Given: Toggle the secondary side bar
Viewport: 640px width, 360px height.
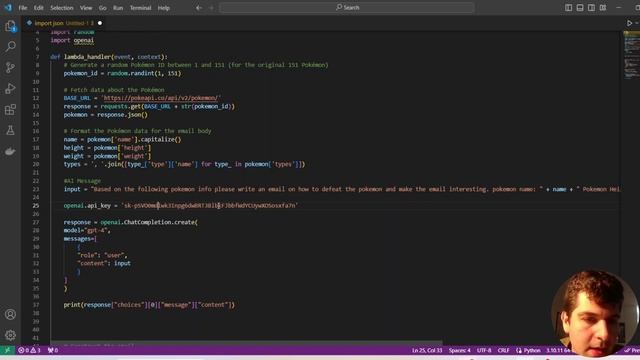Looking at the screenshot, I should (591, 8).
